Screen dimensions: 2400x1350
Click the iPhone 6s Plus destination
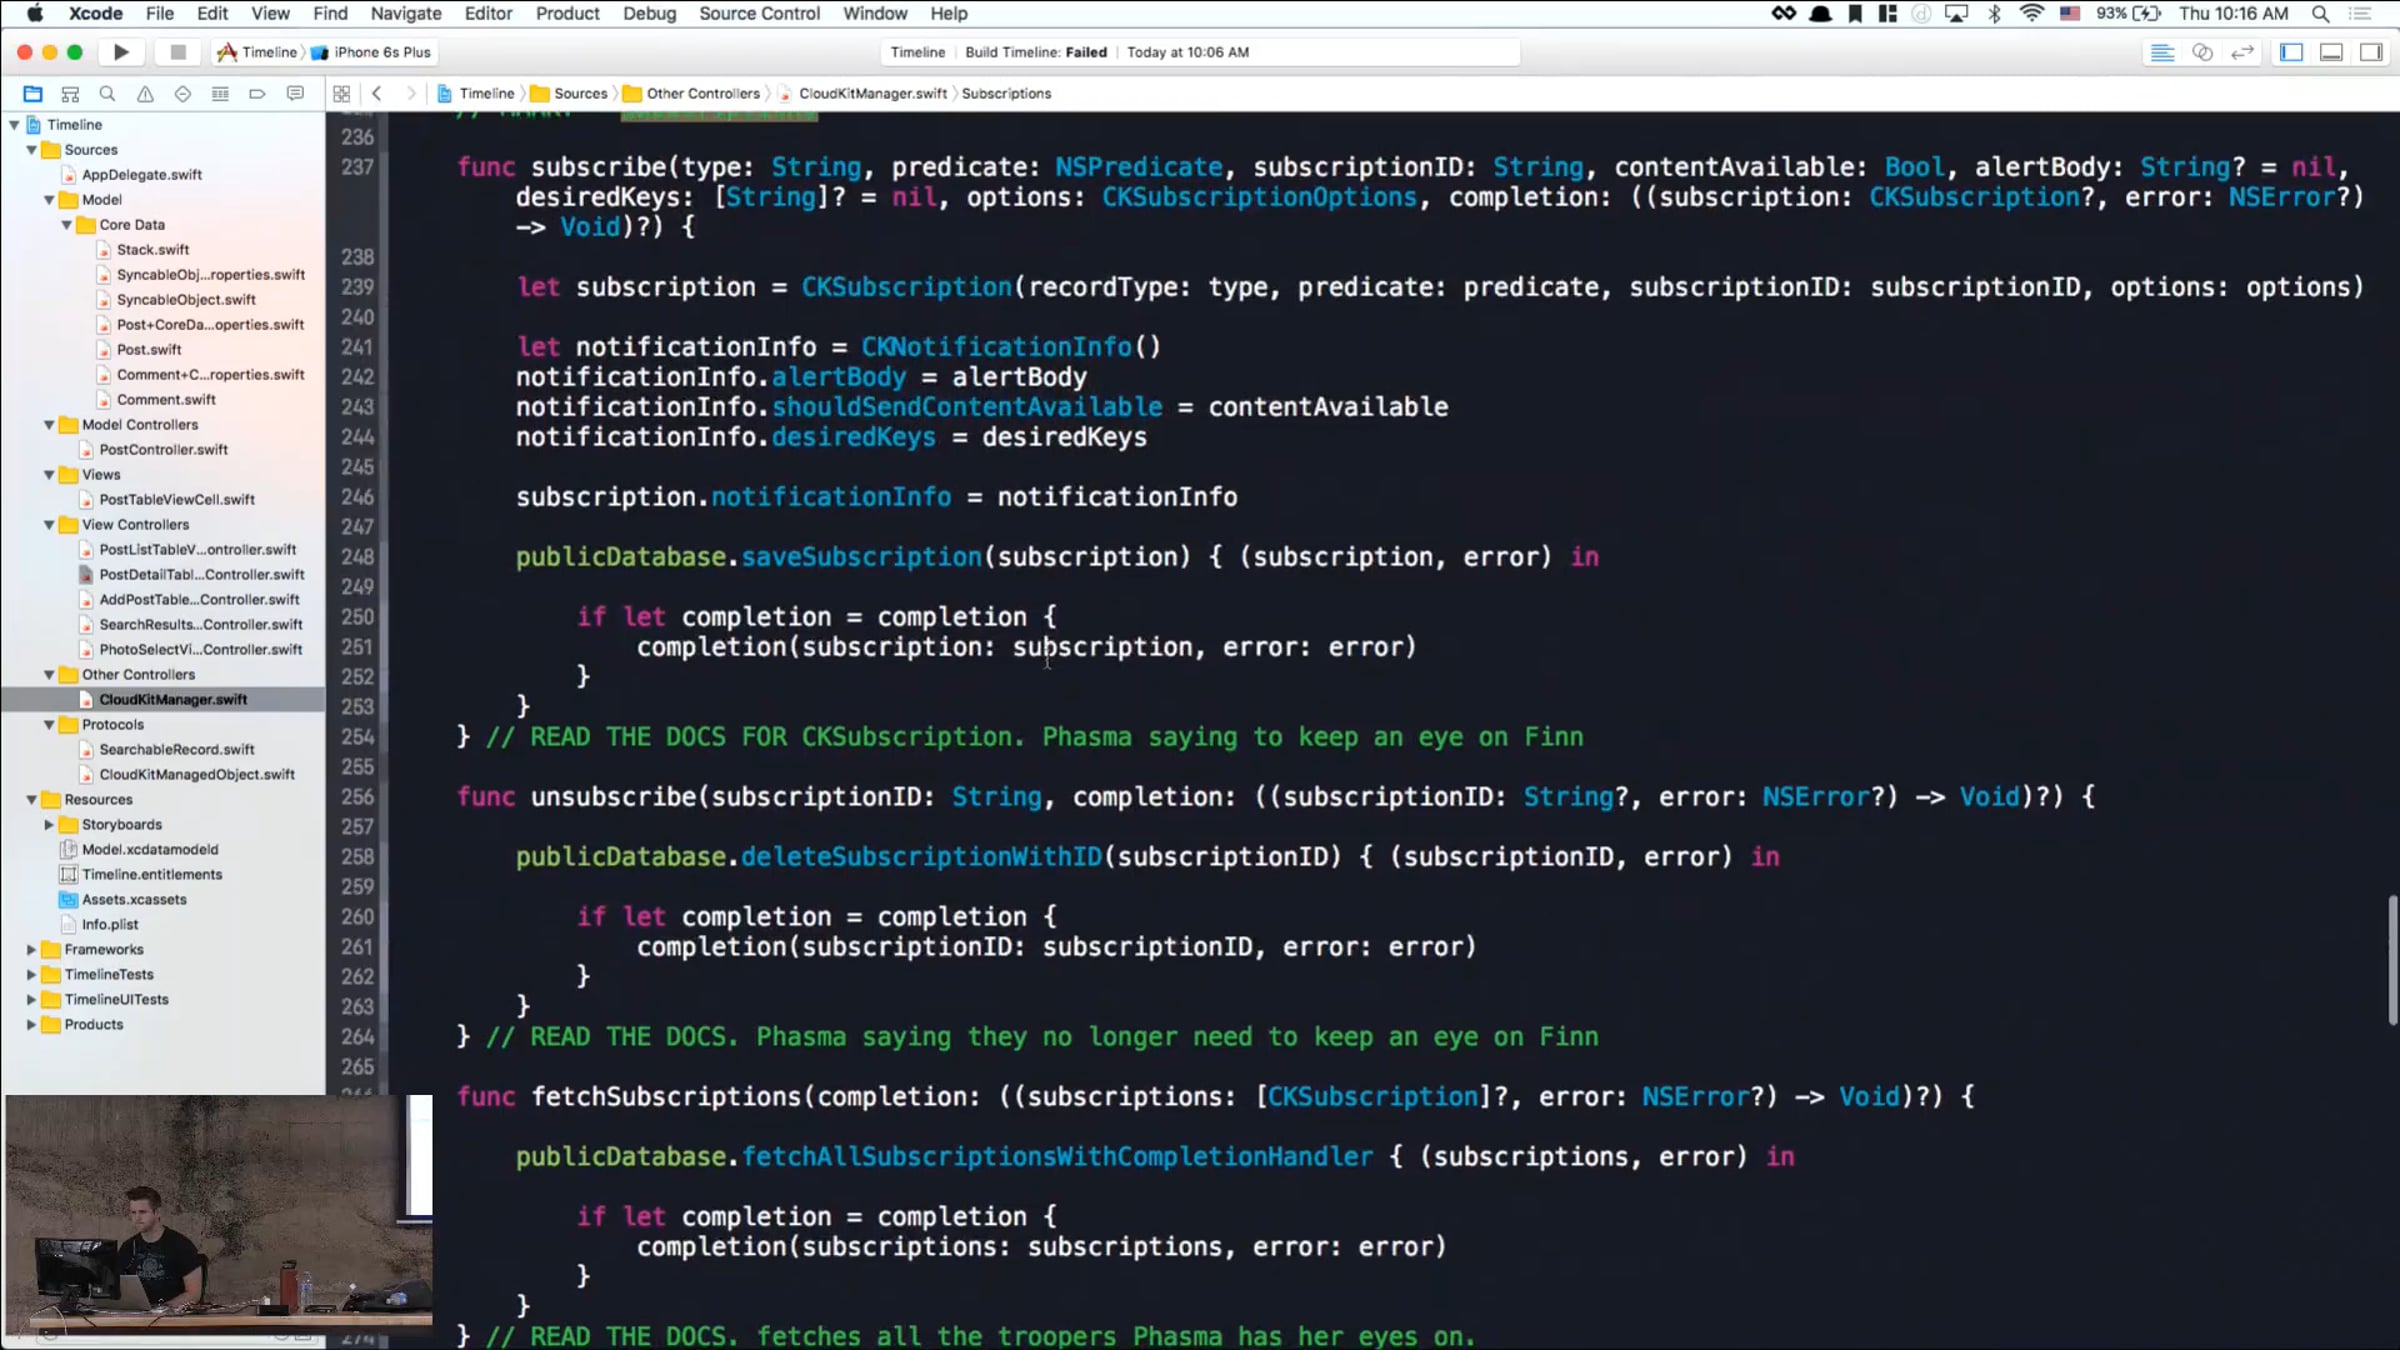381,52
